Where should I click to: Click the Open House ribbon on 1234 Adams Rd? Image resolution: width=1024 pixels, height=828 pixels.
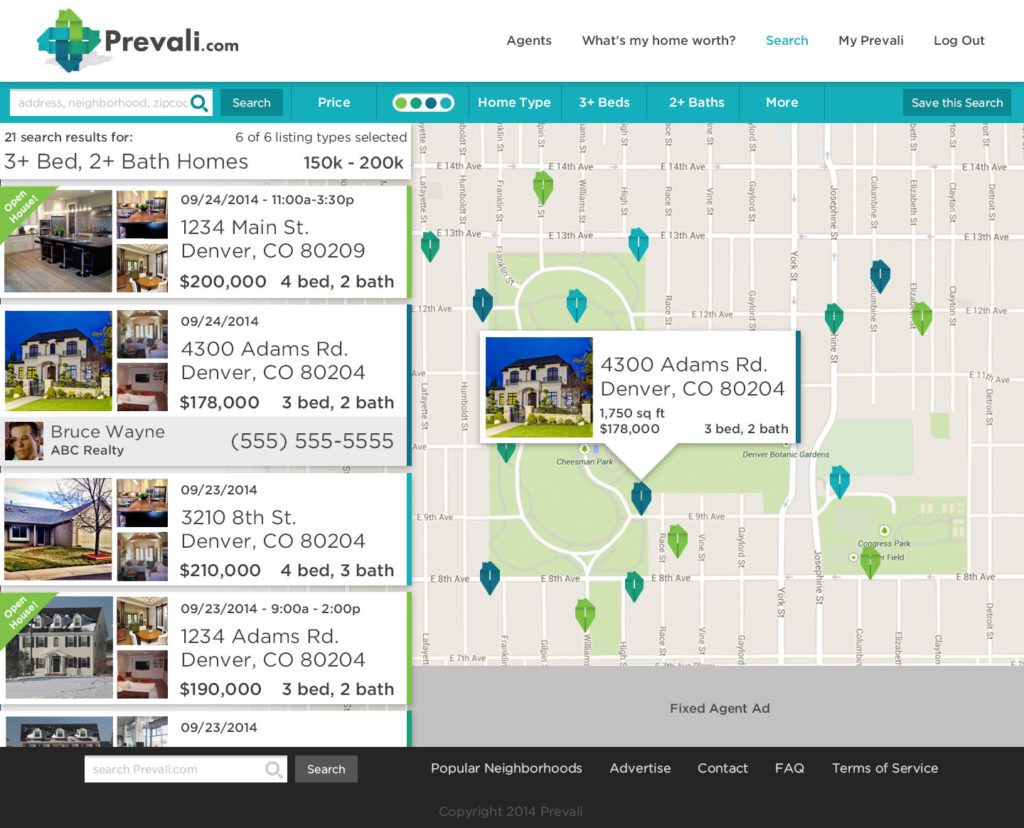coord(23,615)
